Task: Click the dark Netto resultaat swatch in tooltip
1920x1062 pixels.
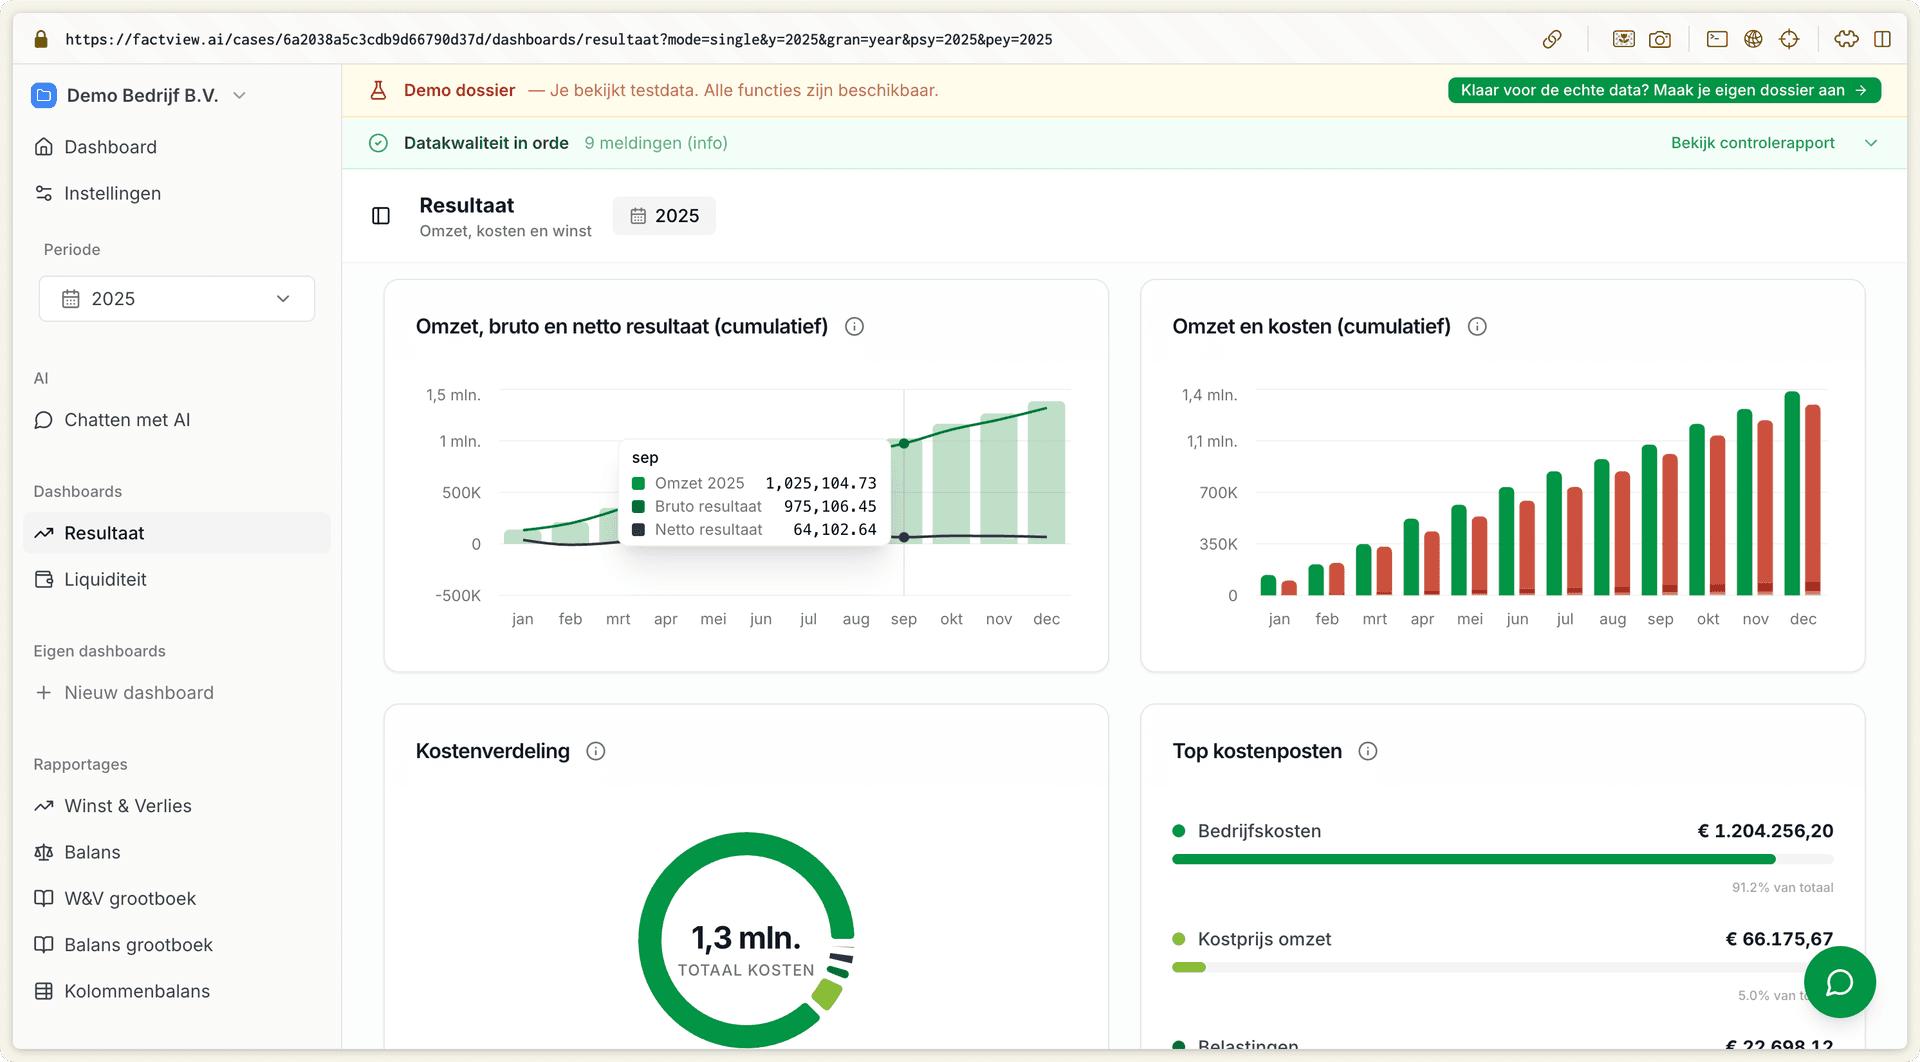Action: tap(638, 530)
